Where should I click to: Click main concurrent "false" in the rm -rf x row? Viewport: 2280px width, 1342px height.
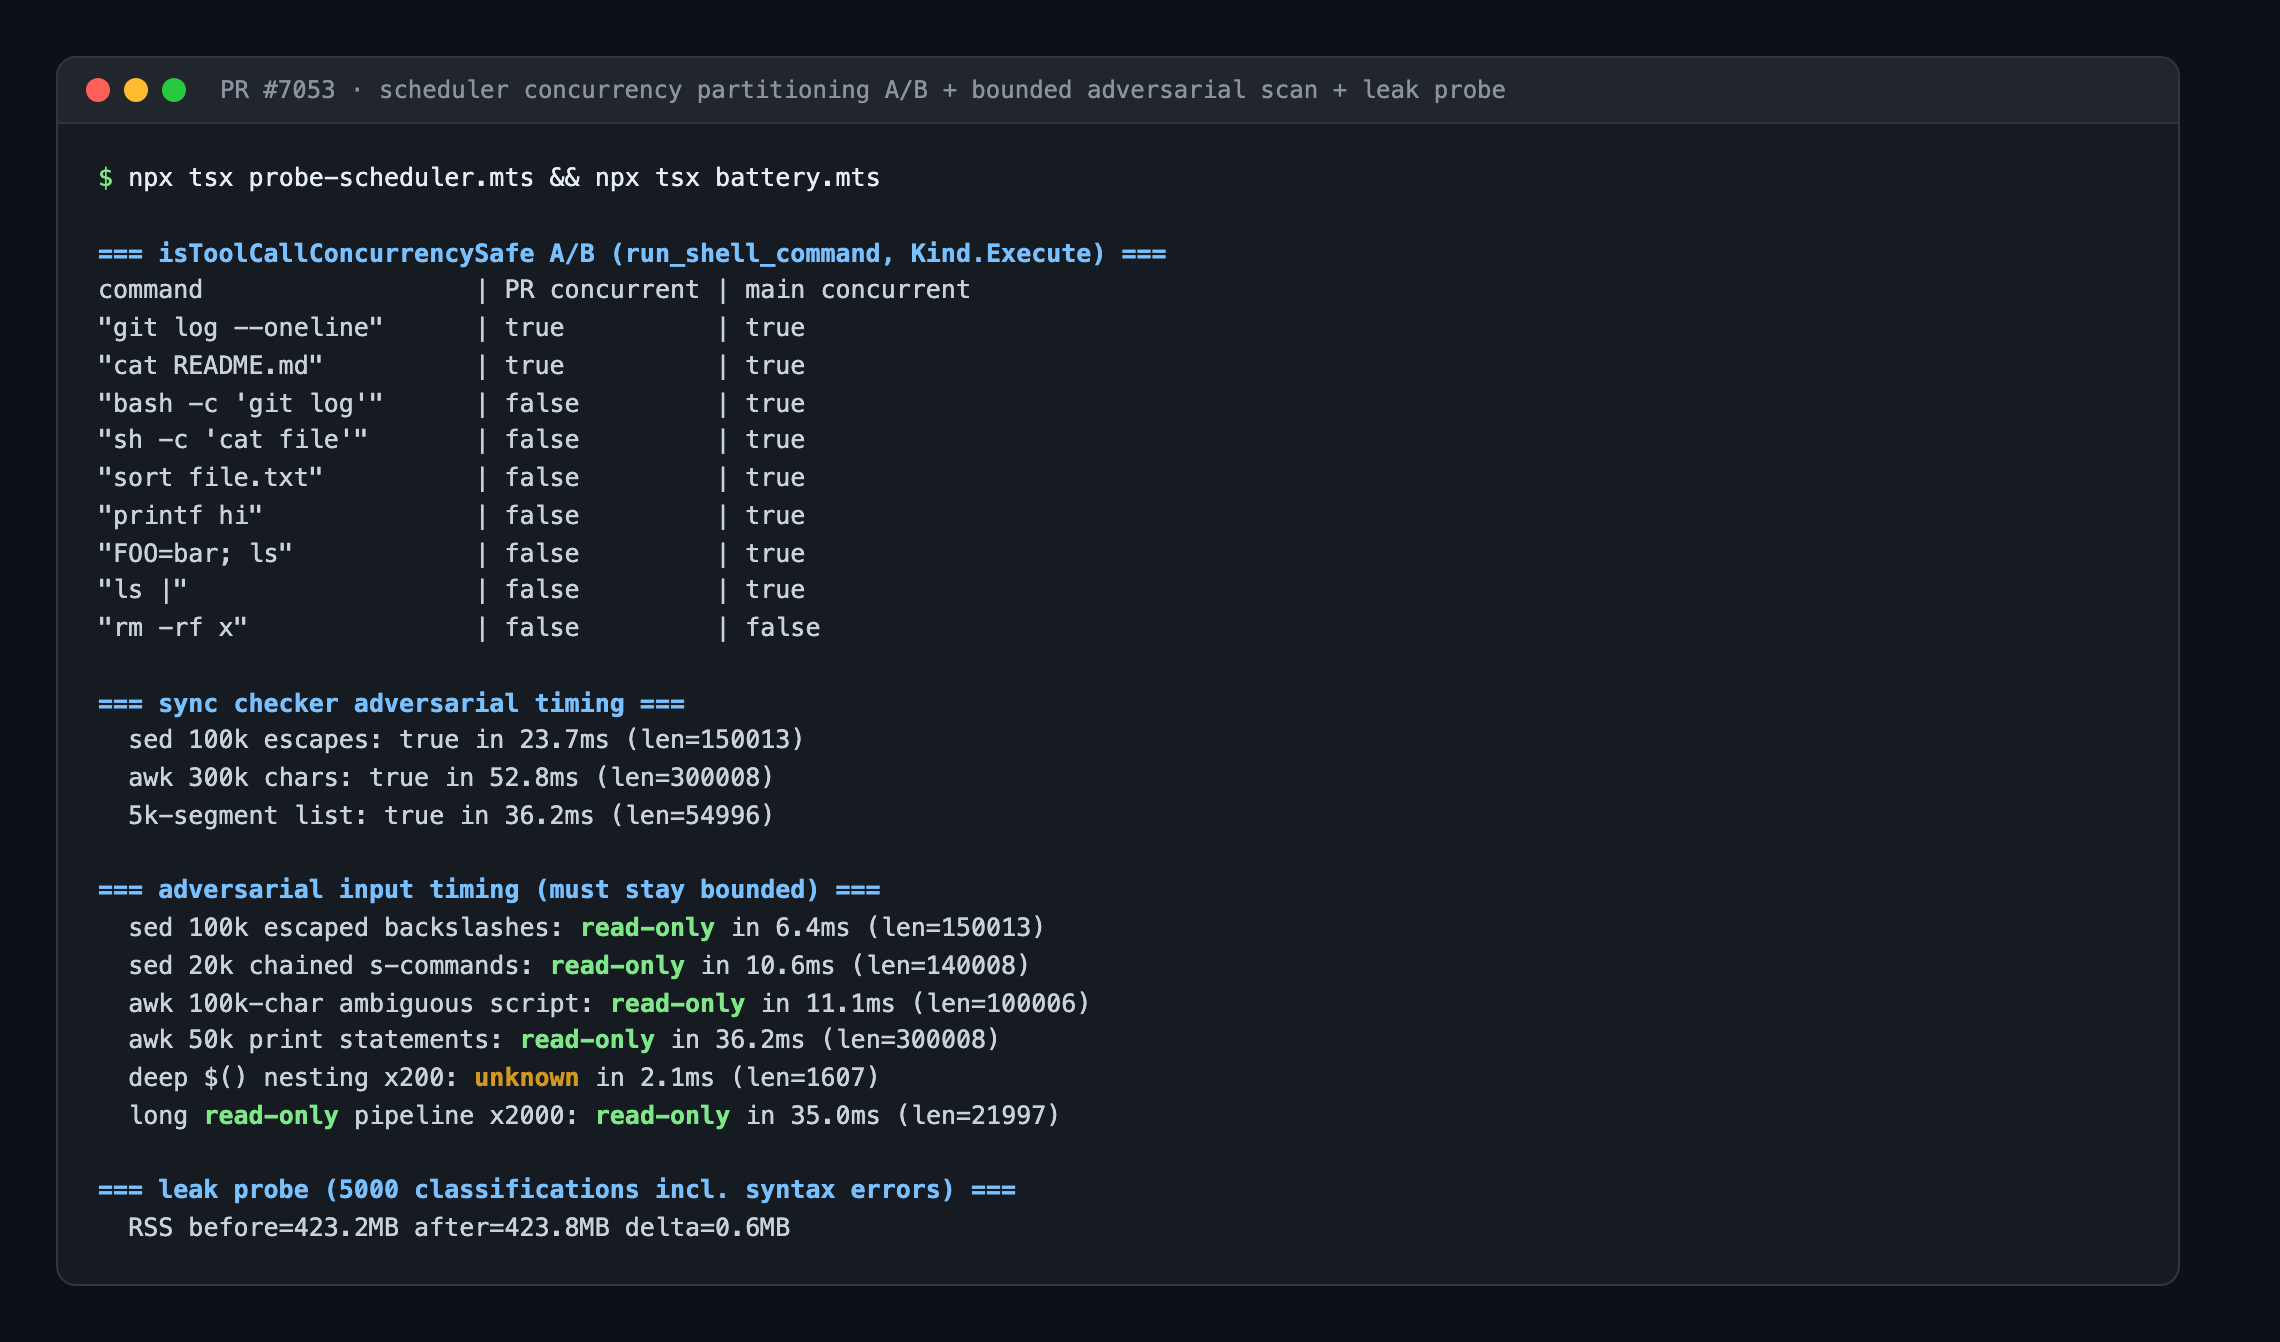click(783, 628)
